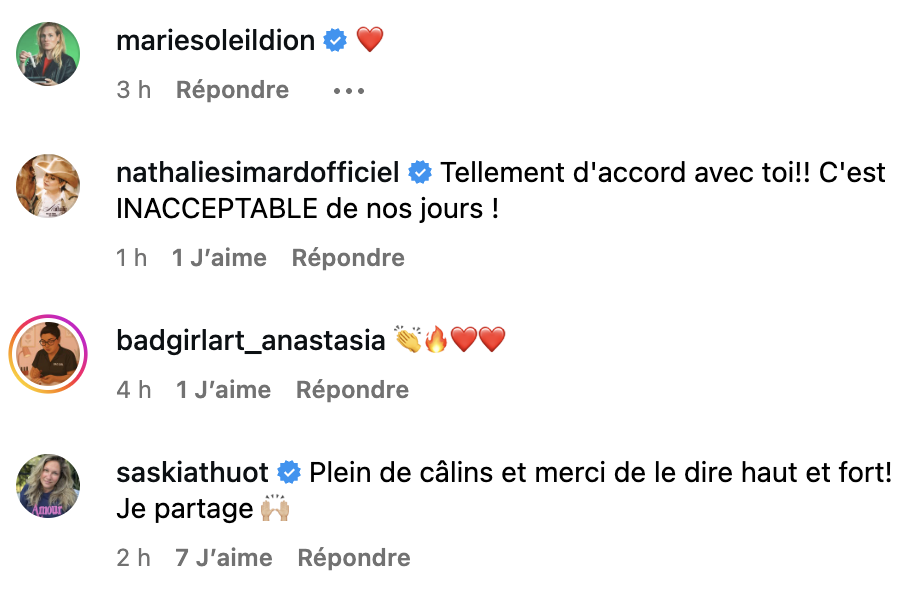Reply to saskiathuot's comment
The height and width of the screenshot is (596, 918).
(354, 558)
